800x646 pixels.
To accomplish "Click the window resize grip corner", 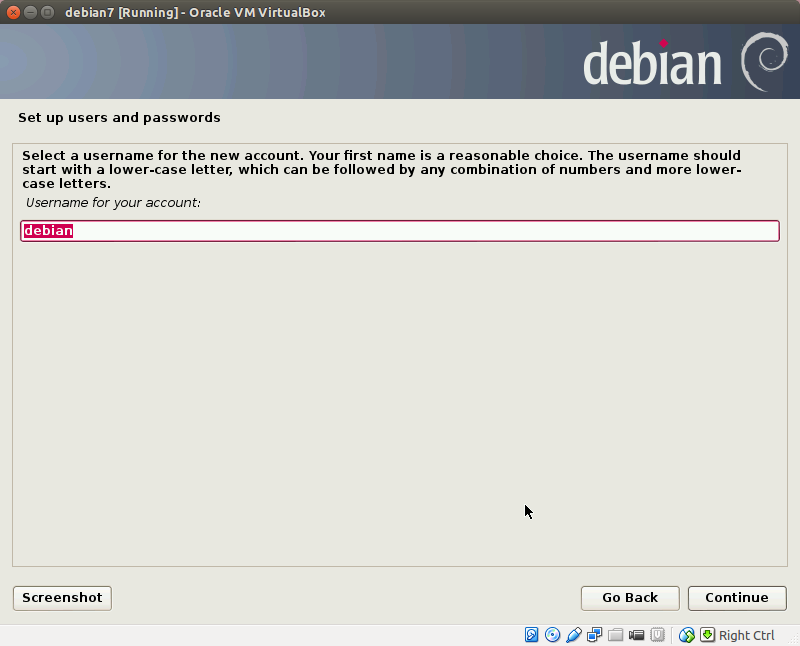I will (792, 638).
